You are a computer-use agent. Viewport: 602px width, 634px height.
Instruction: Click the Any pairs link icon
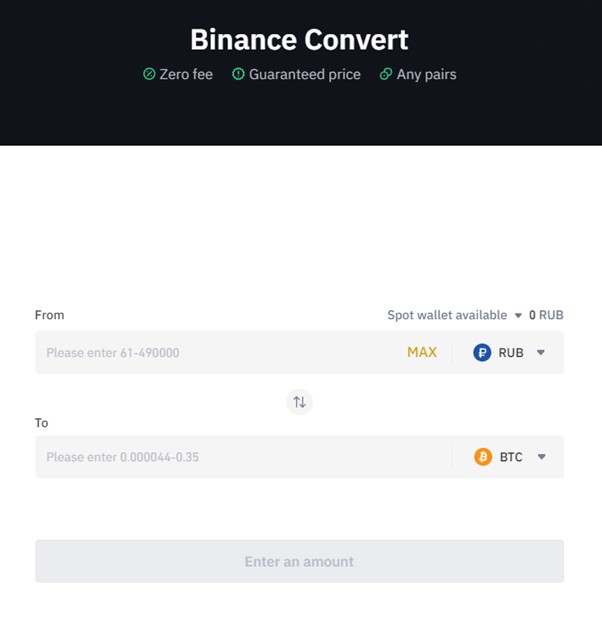(386, 74)
